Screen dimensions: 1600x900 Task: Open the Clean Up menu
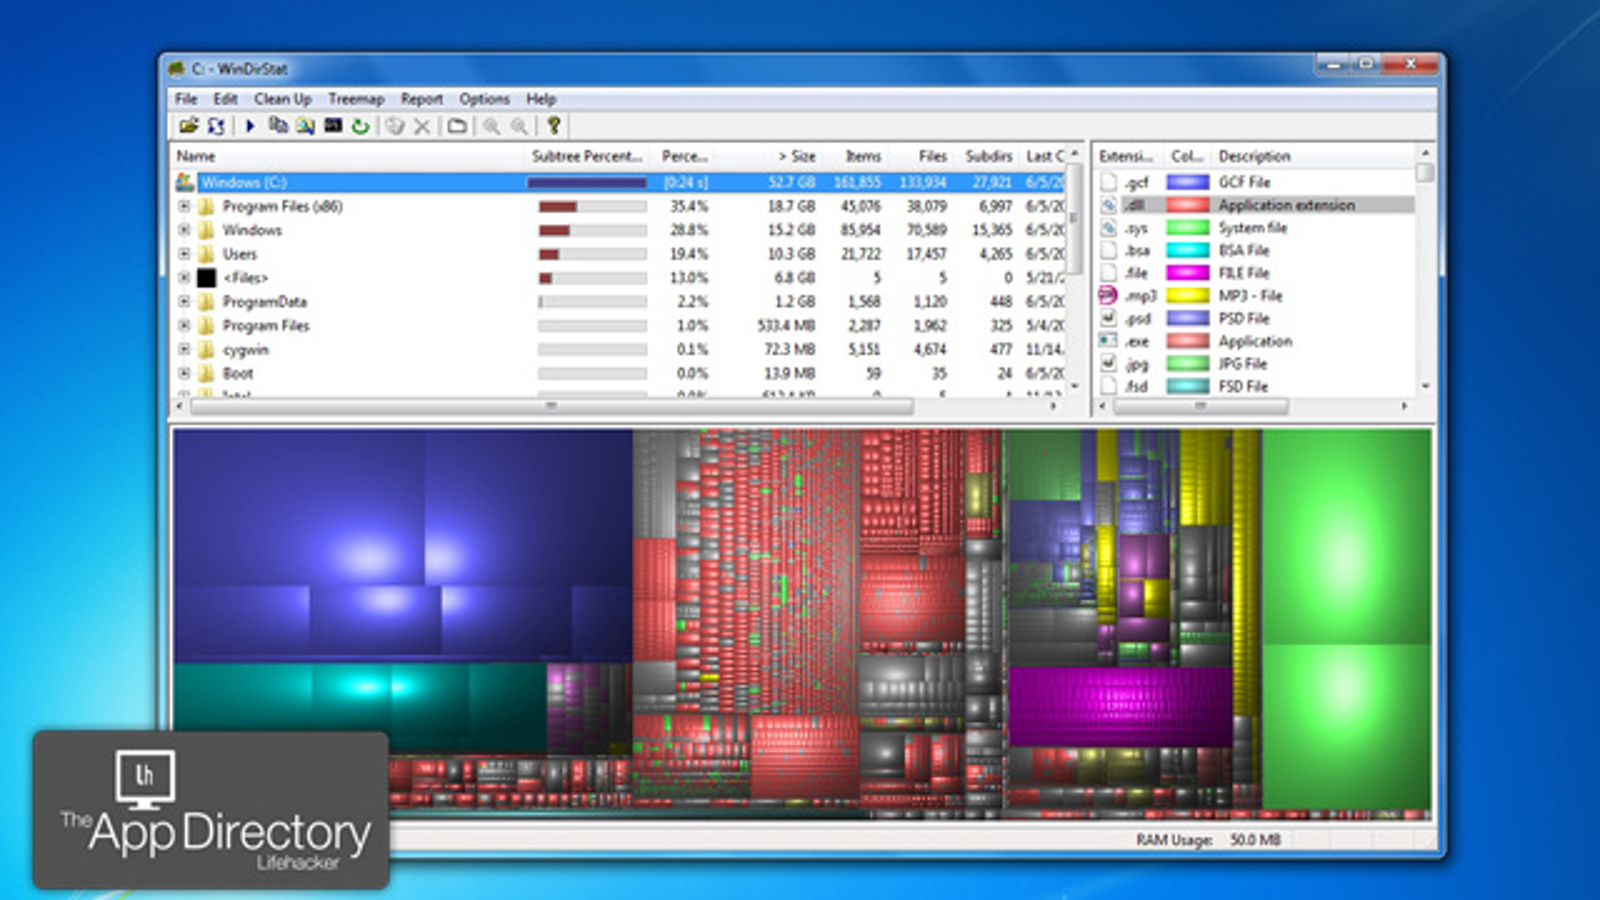click(283, 99)
